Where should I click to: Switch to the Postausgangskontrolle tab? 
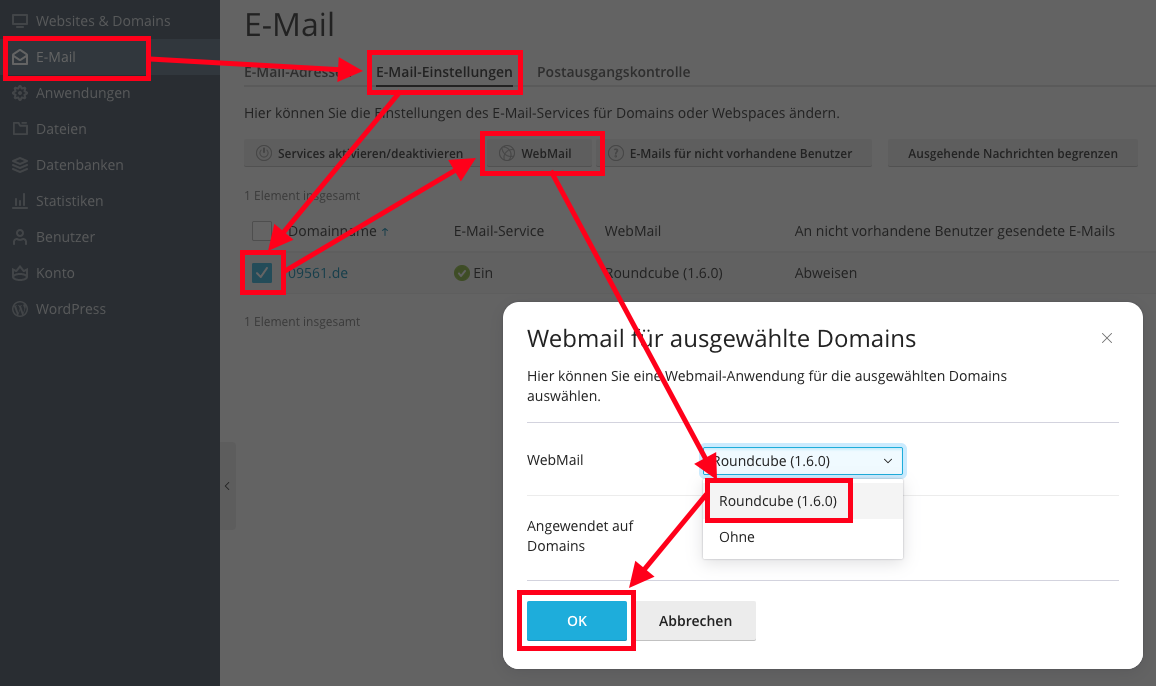click(613, 72)
